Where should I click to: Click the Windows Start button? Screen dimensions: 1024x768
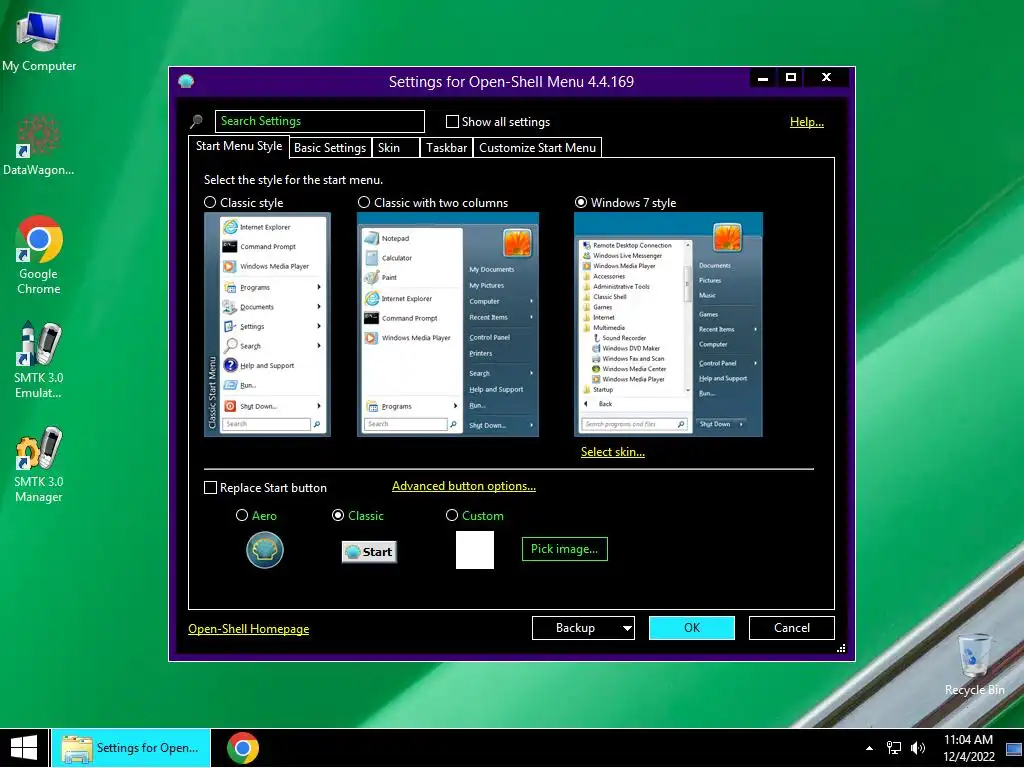(x=24, y=748)
